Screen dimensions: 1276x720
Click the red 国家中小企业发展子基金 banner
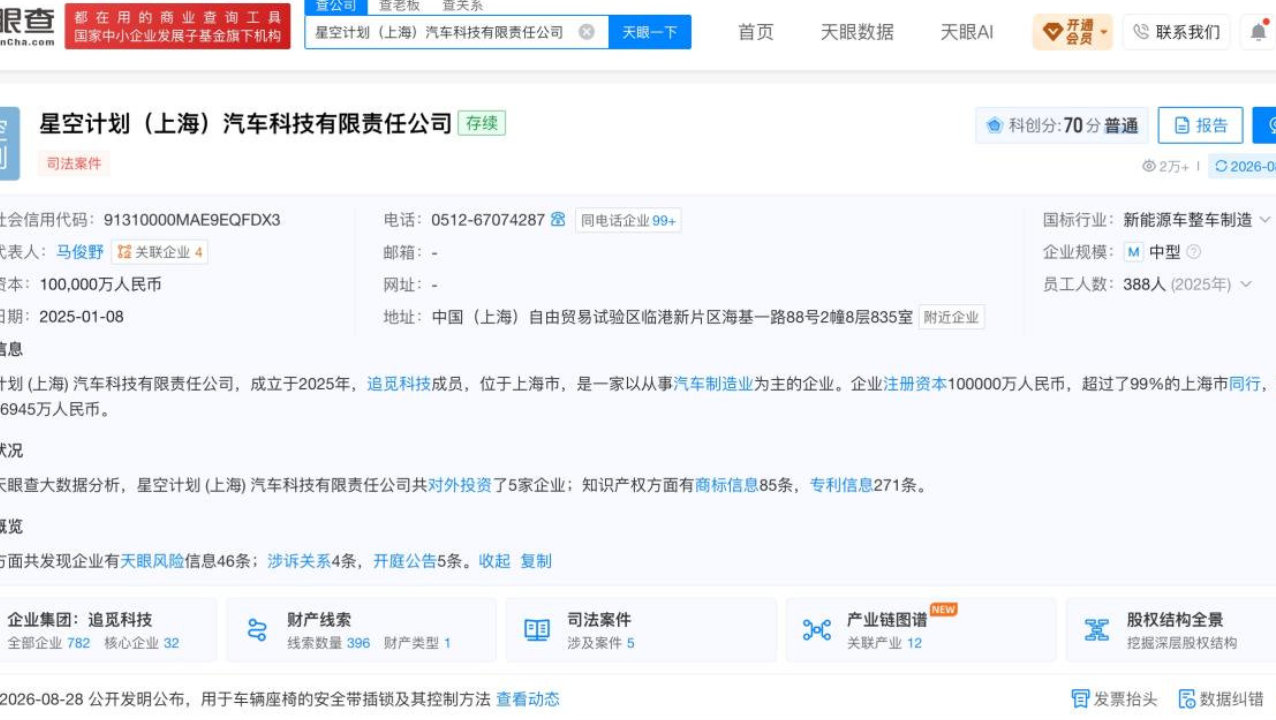pos(178,27)
